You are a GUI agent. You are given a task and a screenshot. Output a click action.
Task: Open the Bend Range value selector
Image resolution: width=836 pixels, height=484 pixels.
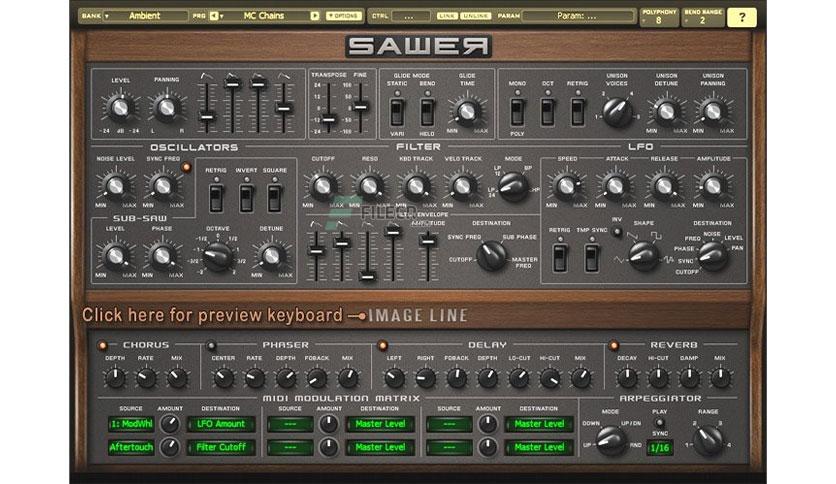click(x=703, y=20)
